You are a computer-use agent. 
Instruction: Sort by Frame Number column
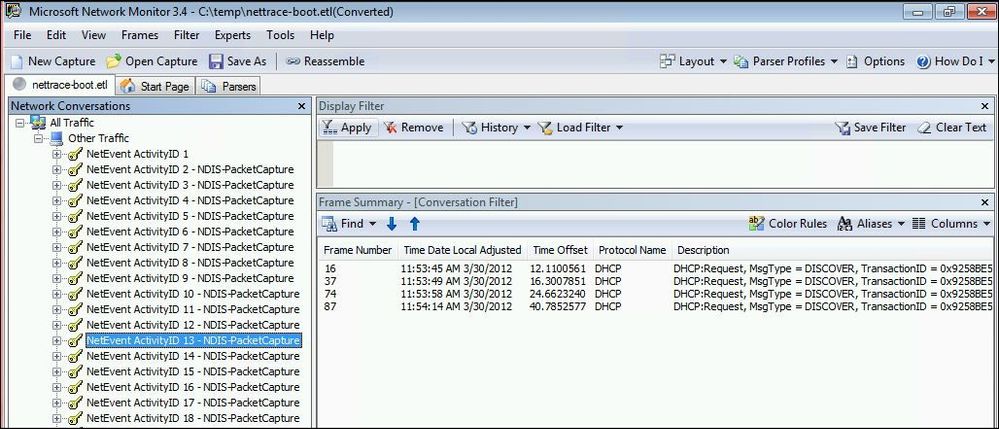357,250
